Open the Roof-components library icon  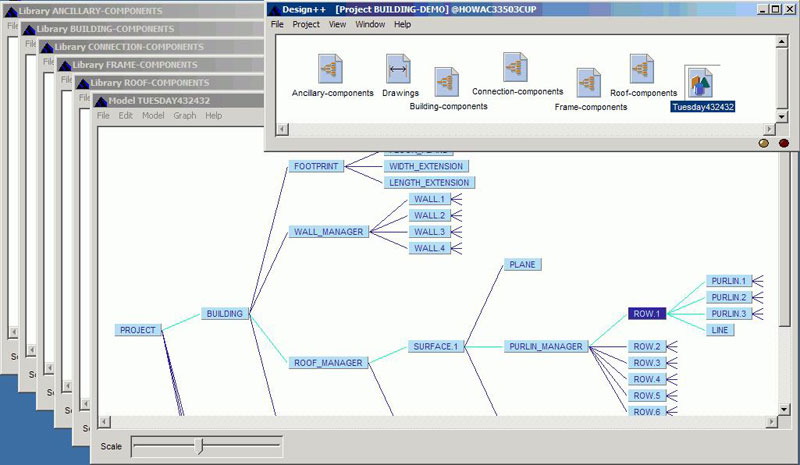(x=642, y=69)
